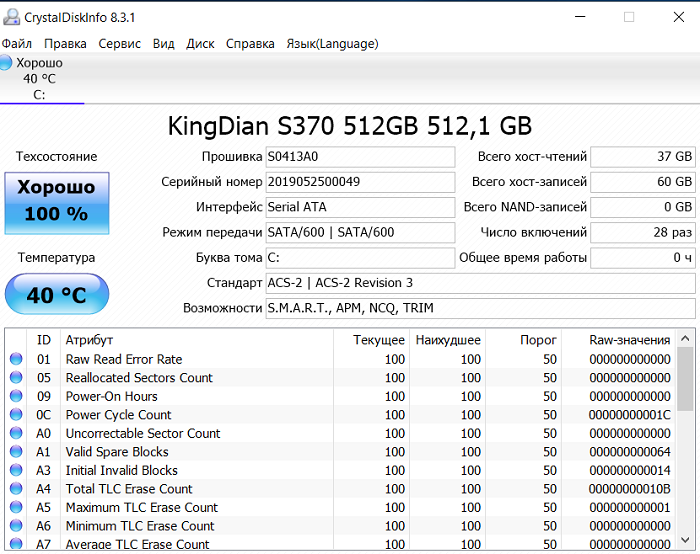700x554 pixels.
Task: Click the total host reads value 37 GB
Action: point(643,157)
